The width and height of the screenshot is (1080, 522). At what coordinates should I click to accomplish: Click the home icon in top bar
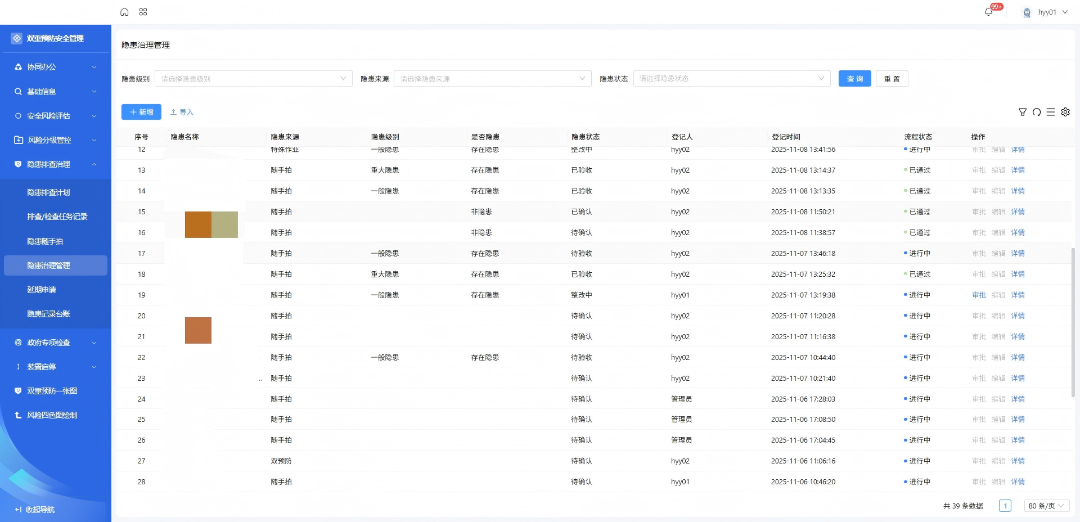click(124, 12)
